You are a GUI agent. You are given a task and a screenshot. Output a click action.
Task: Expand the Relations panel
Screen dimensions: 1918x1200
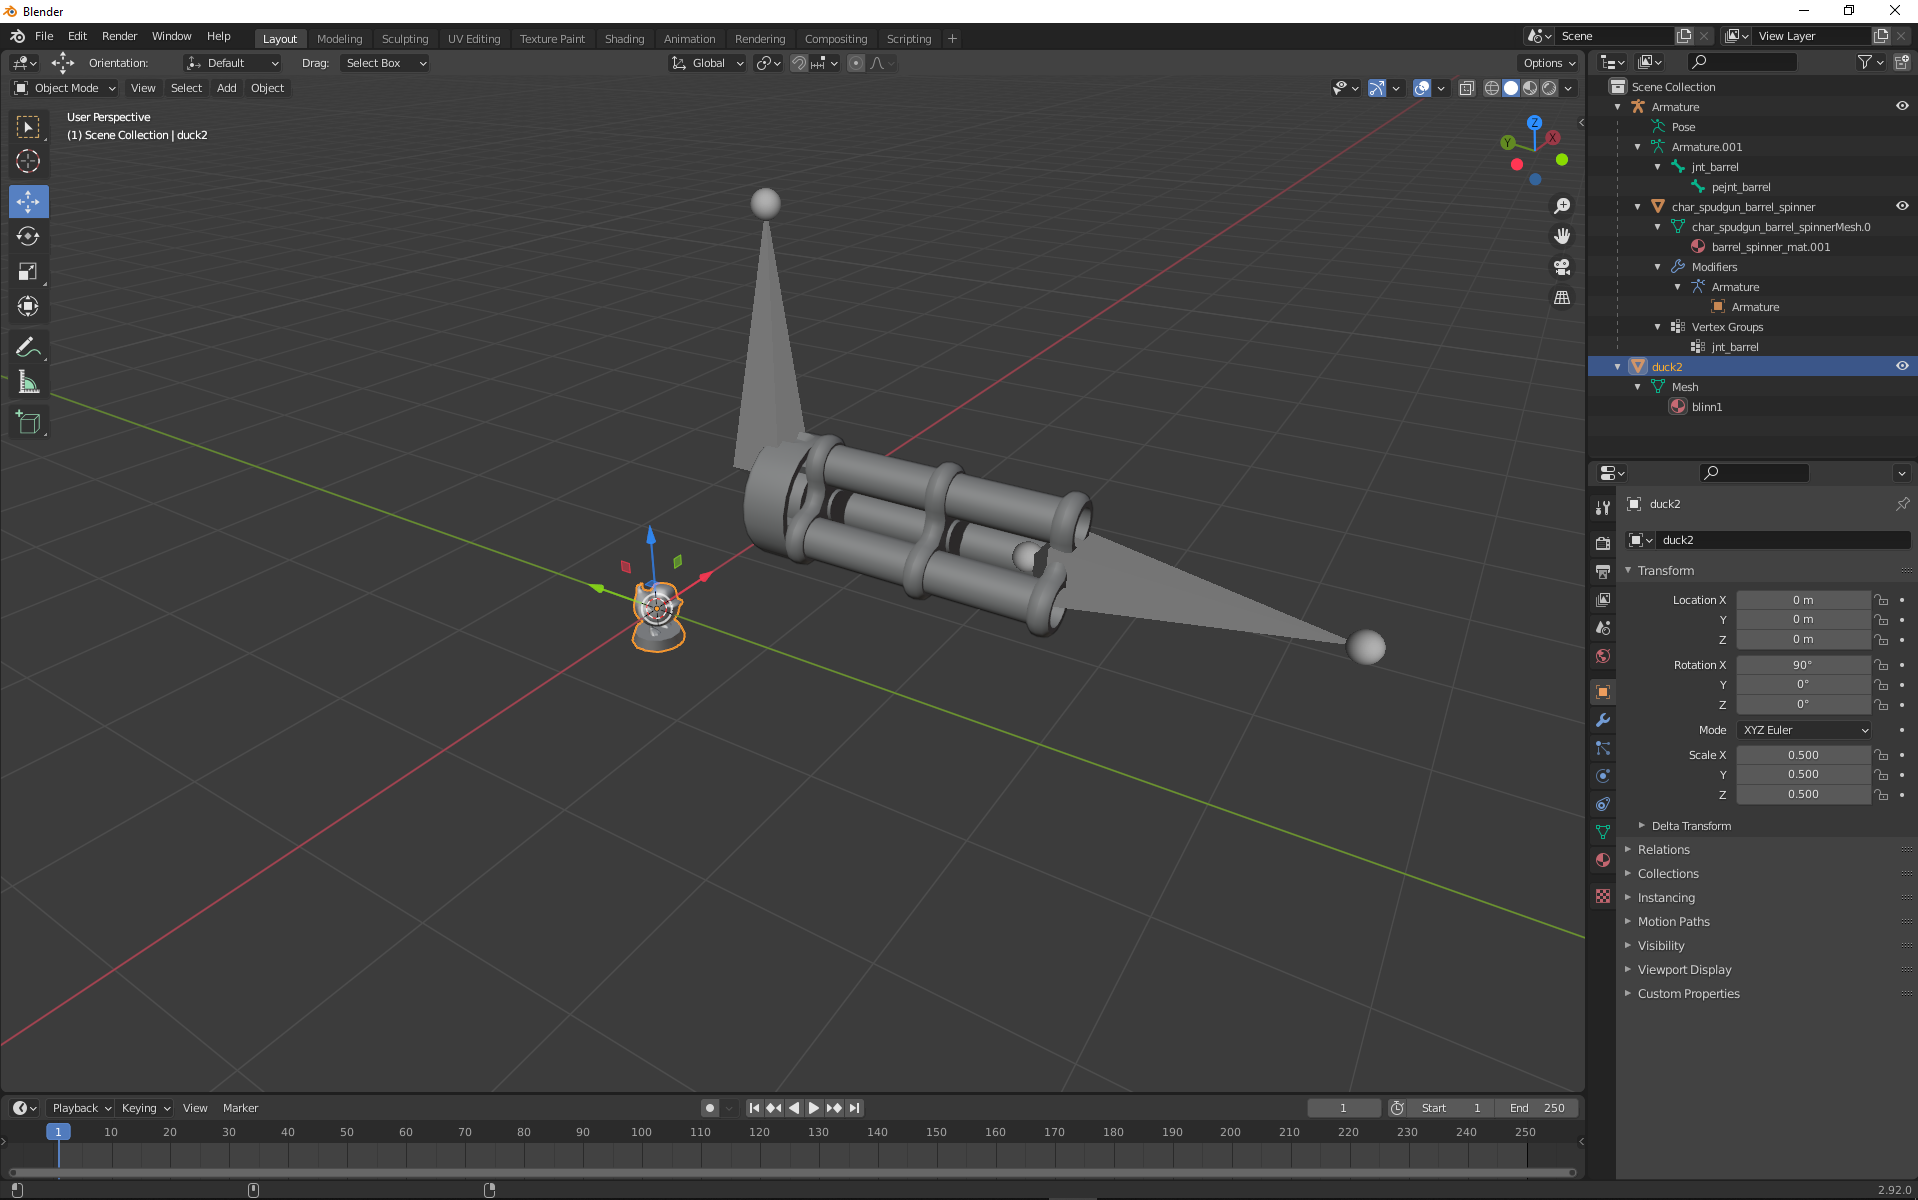(x=1663, y=850)
